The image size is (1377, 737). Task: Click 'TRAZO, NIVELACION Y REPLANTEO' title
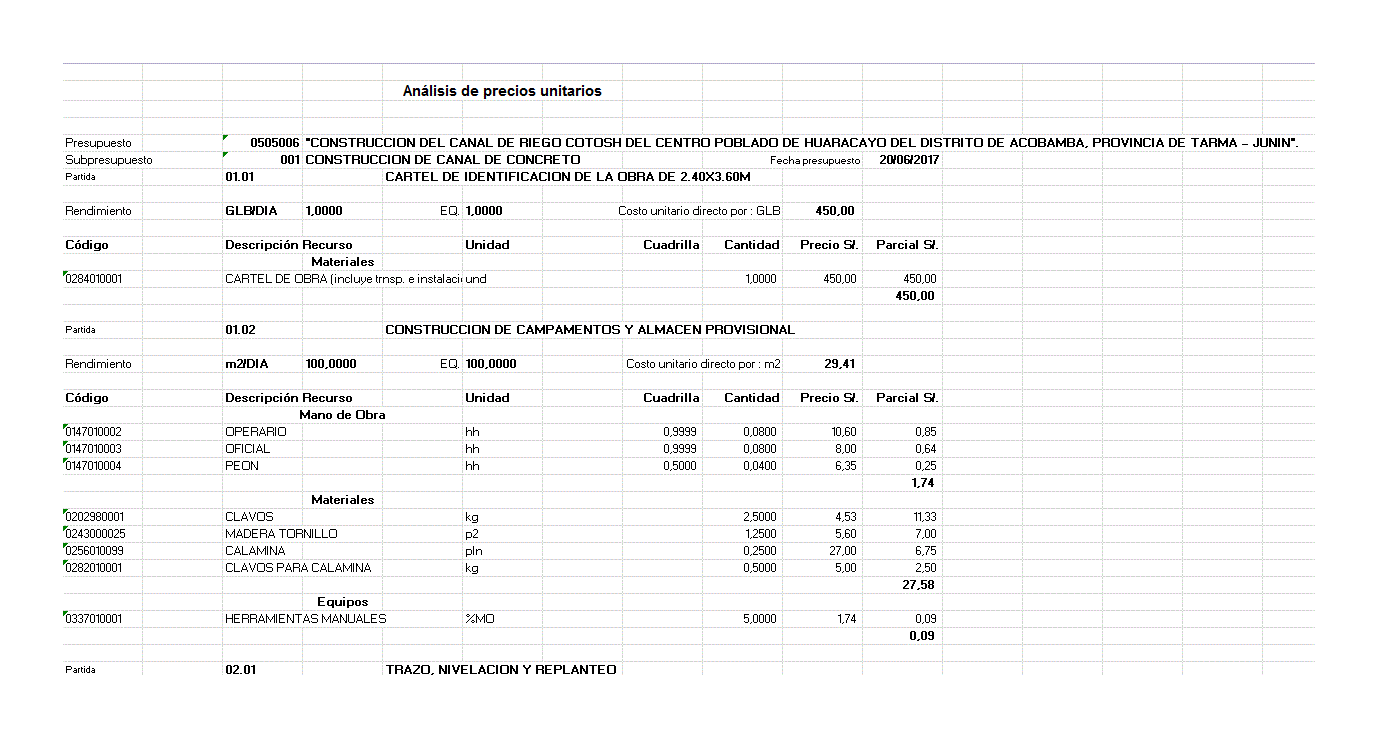(x=501, y=670)
